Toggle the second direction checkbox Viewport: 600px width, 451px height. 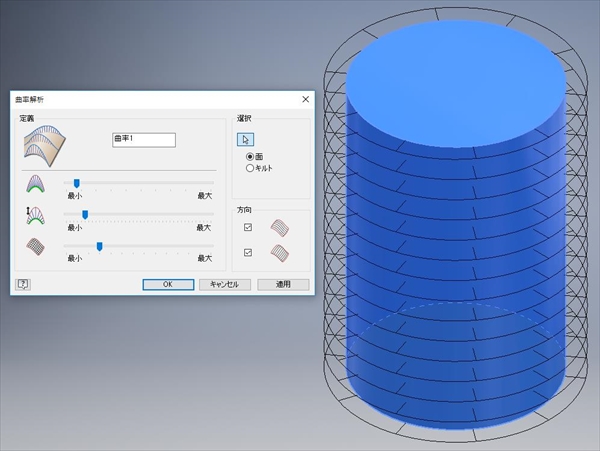click(x=248, y=253)
